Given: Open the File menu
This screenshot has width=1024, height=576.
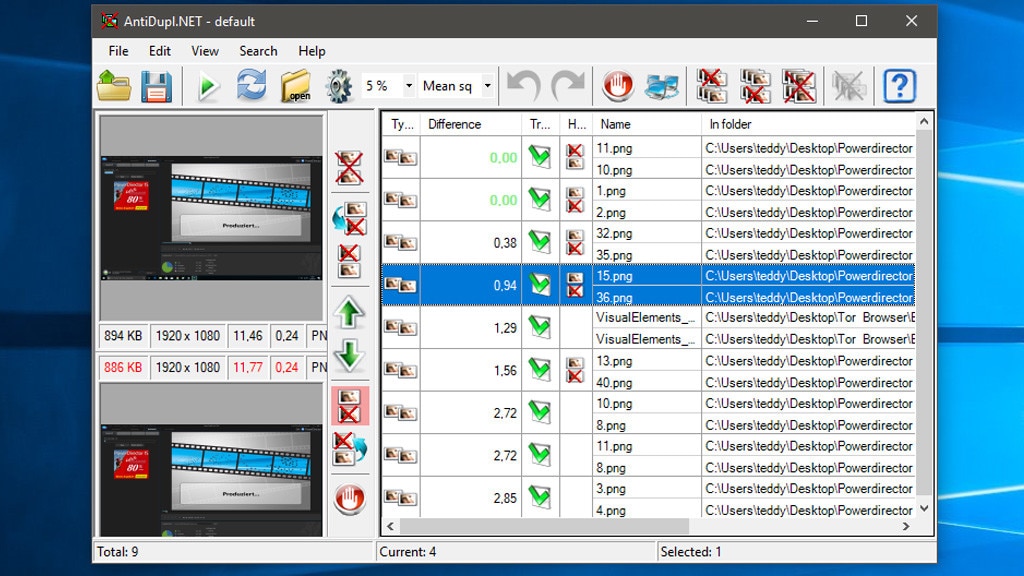Looking at the screenshot, I should [118, 51].
